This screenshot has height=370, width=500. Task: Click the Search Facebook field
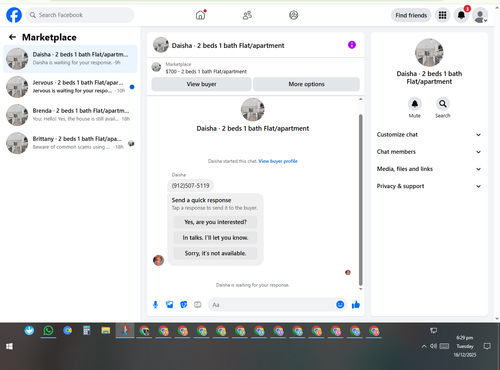pos(80,15)
